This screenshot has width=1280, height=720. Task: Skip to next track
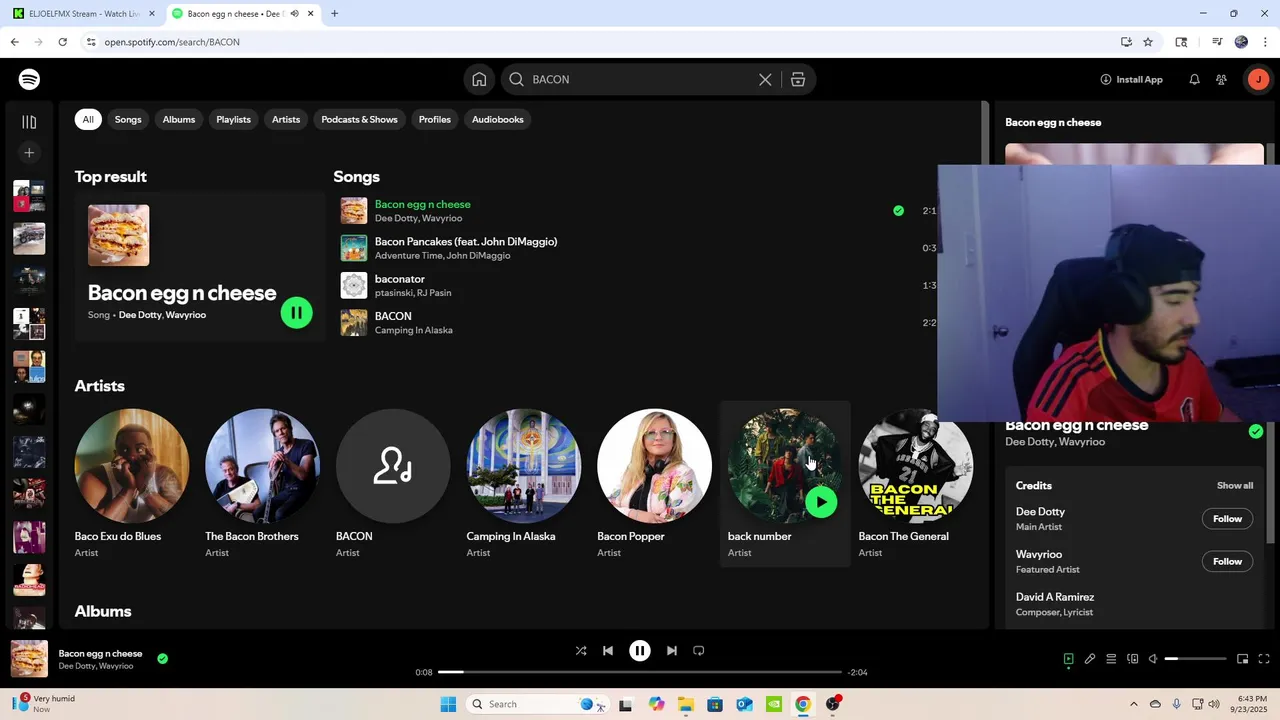tap(672, 650)
